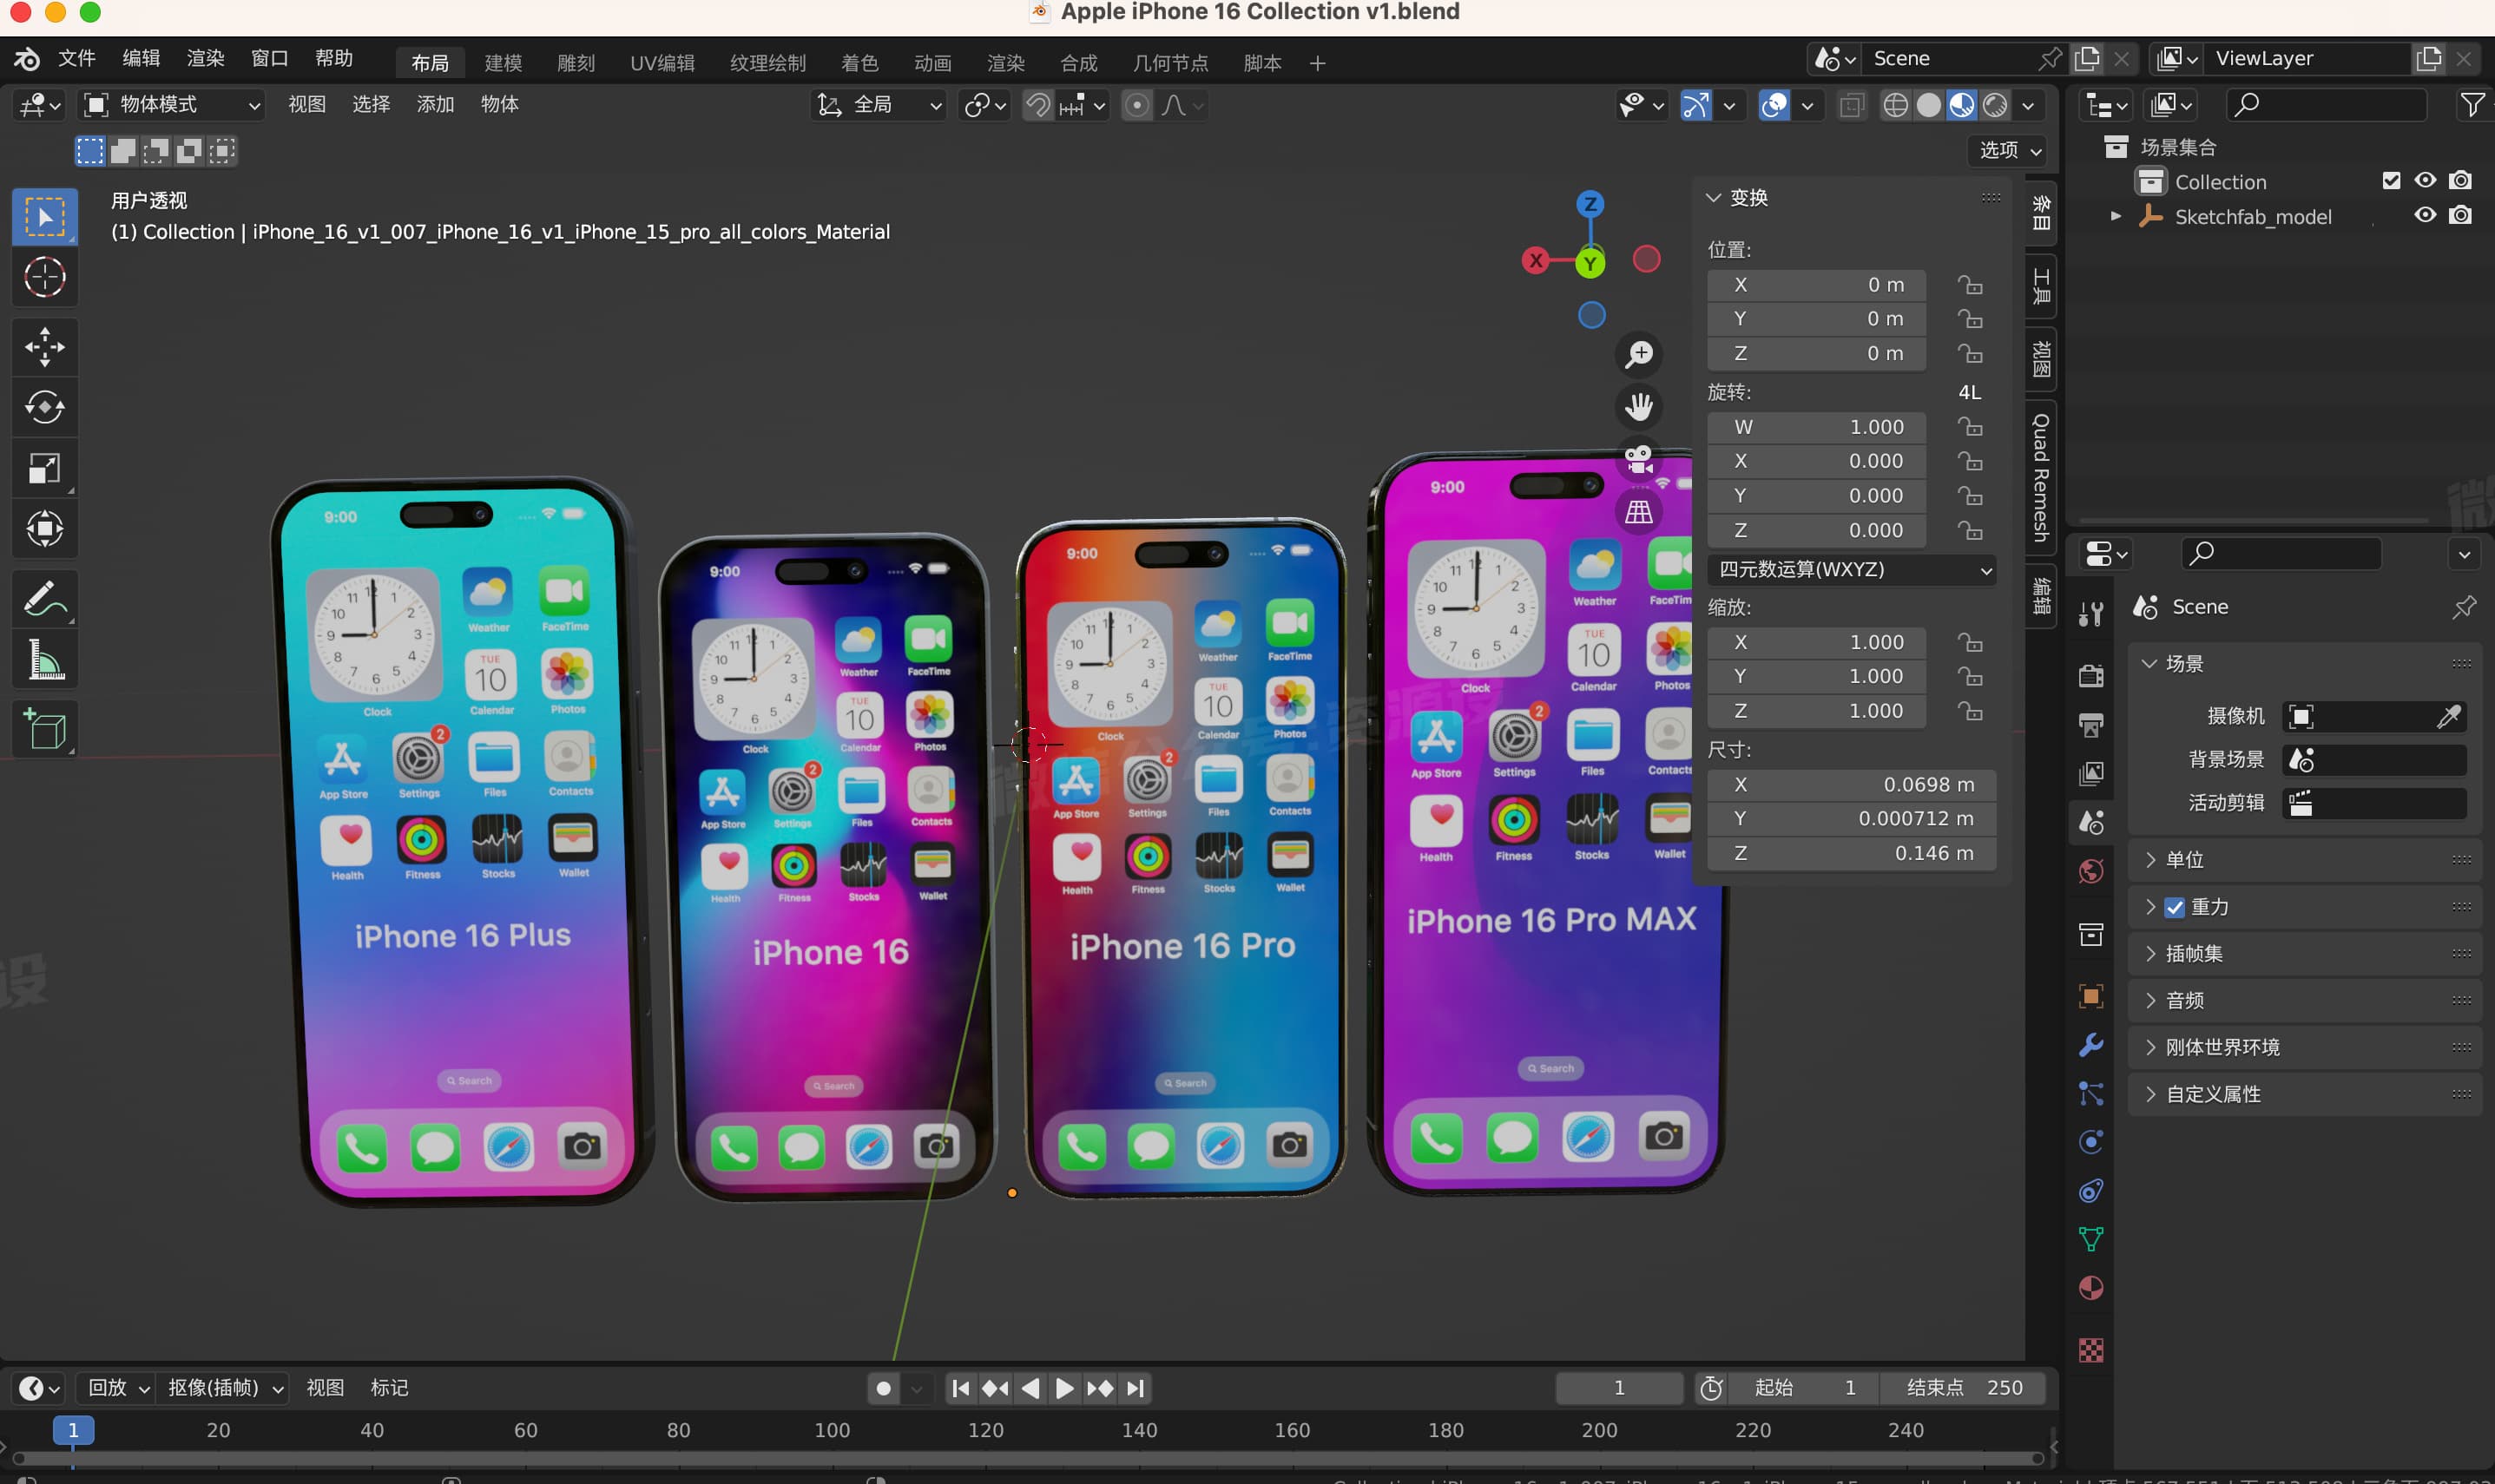Toggle X-ray display button
Viewport: 2495px width, 1484px height.
[1851, 105]
